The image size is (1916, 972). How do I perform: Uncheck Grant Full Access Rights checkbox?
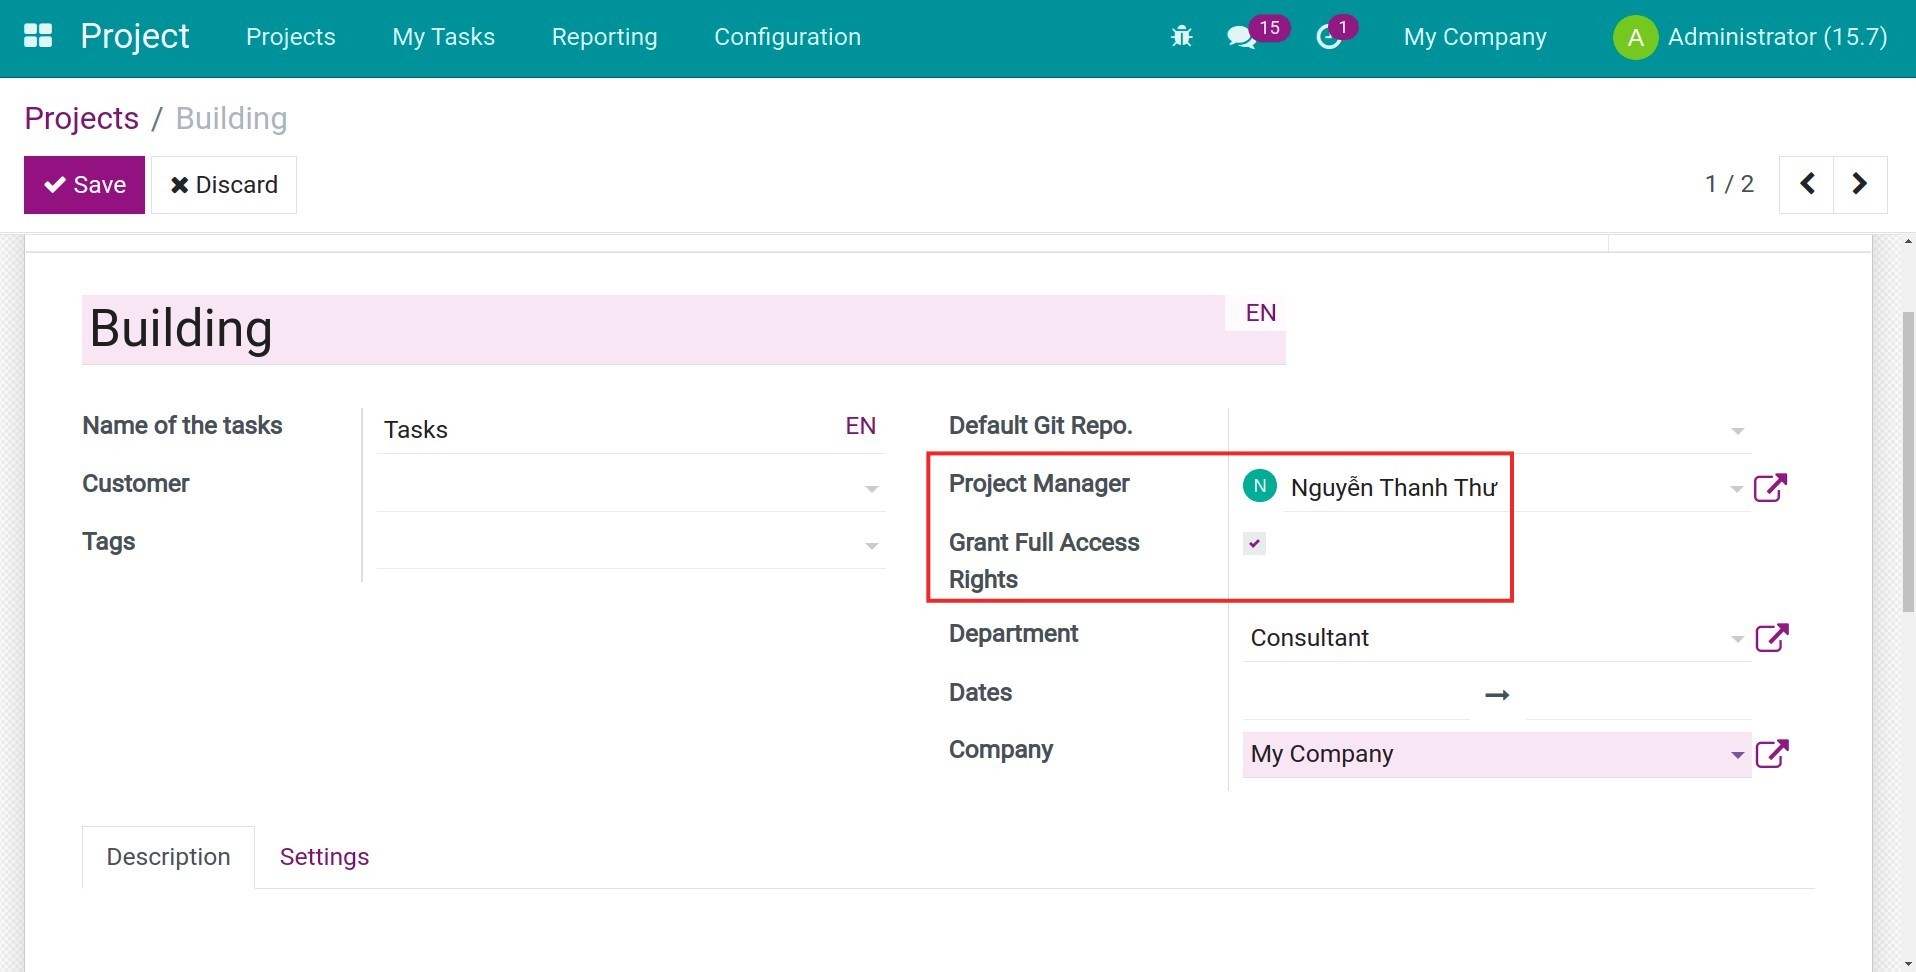1254,543
